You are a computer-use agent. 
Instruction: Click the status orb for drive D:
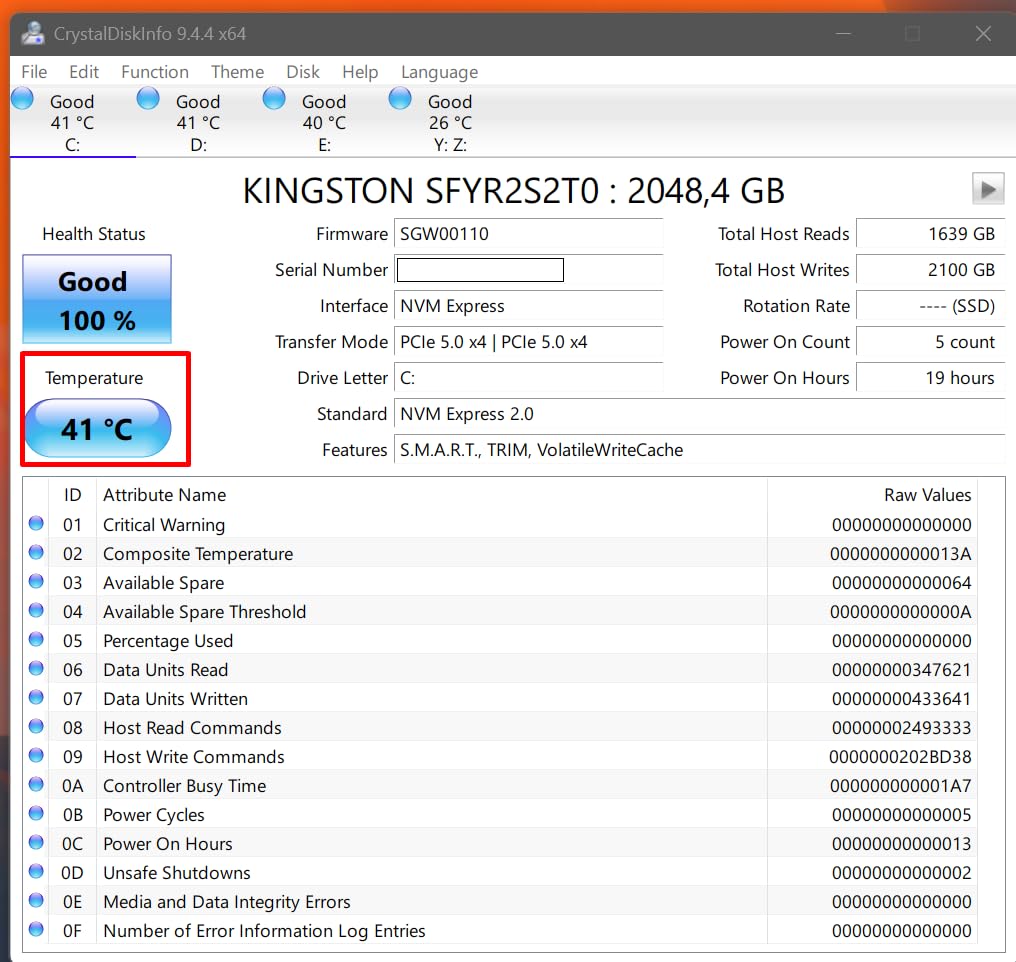[x=148, y=98]
